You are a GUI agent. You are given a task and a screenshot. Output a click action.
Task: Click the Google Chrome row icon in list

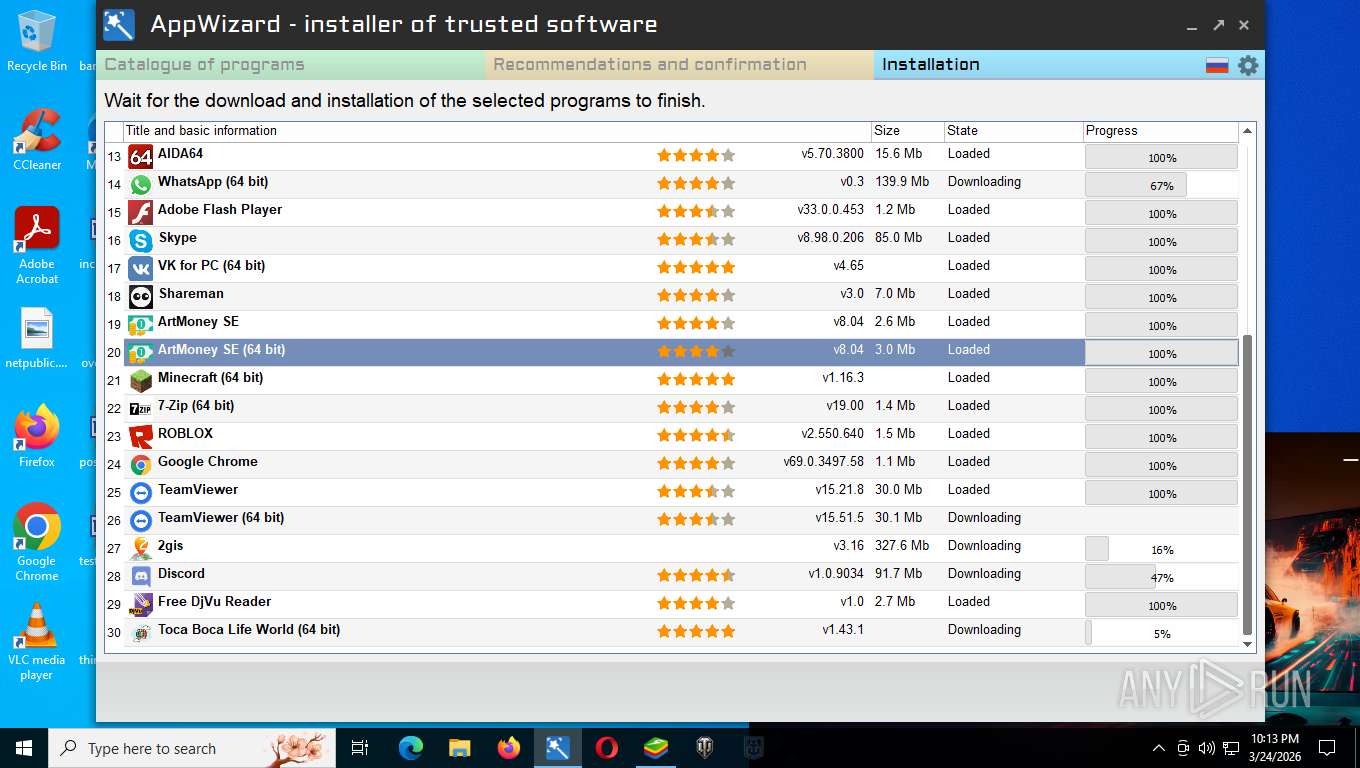click(x=141, y=465)
